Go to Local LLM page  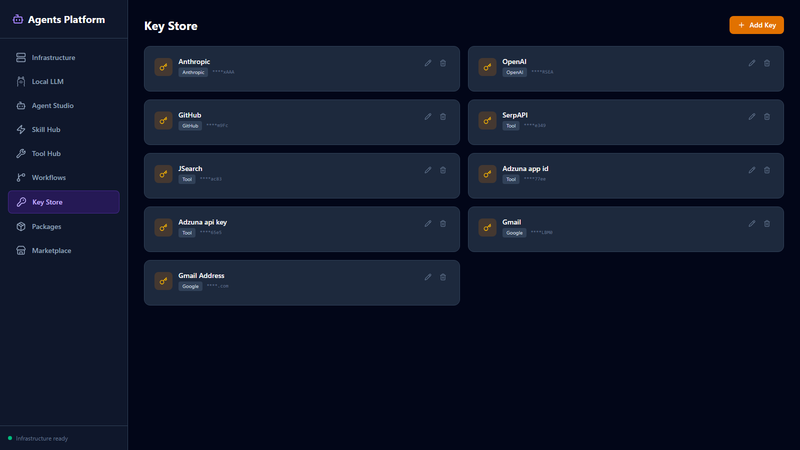(x=48, y=82)
